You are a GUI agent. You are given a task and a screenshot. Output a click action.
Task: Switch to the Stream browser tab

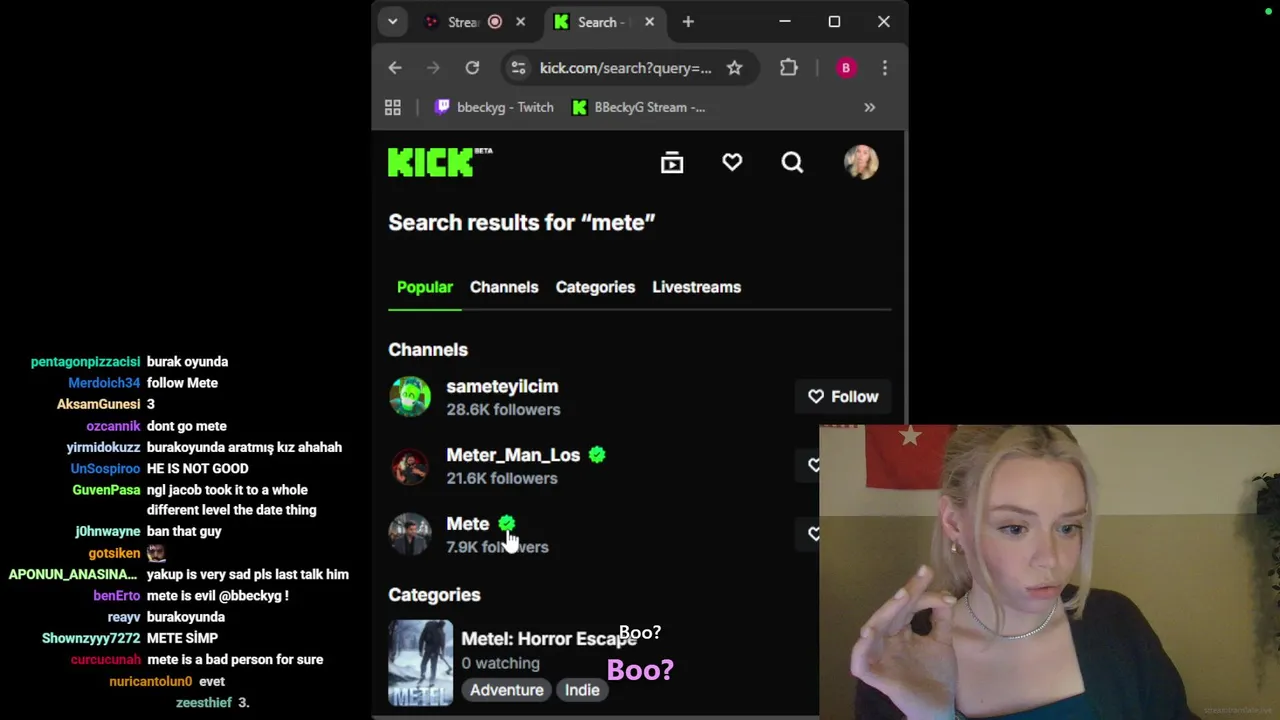[463, 22]
